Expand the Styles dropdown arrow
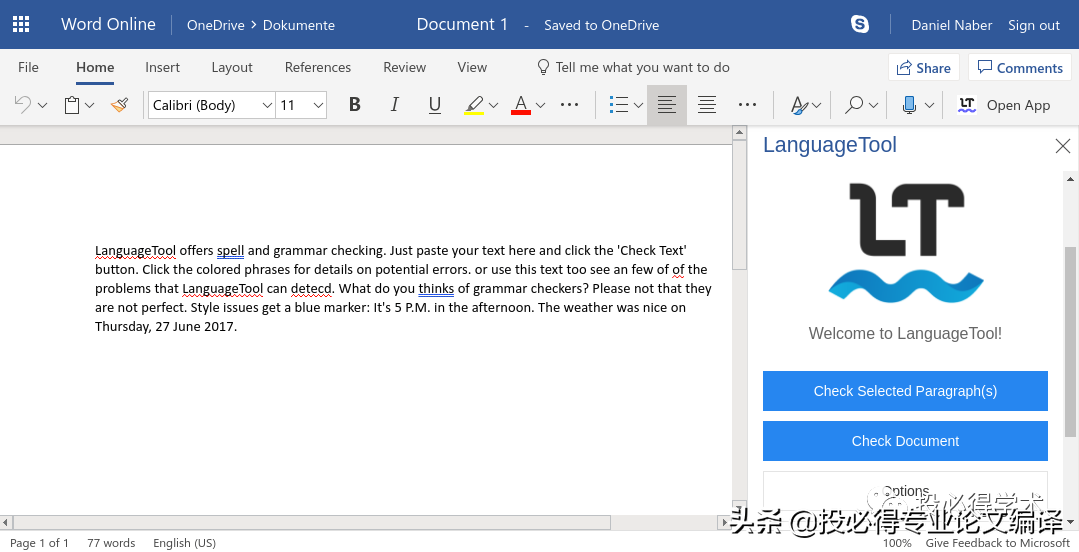Viewport: 1079px width, 552px height. (816, 105)
